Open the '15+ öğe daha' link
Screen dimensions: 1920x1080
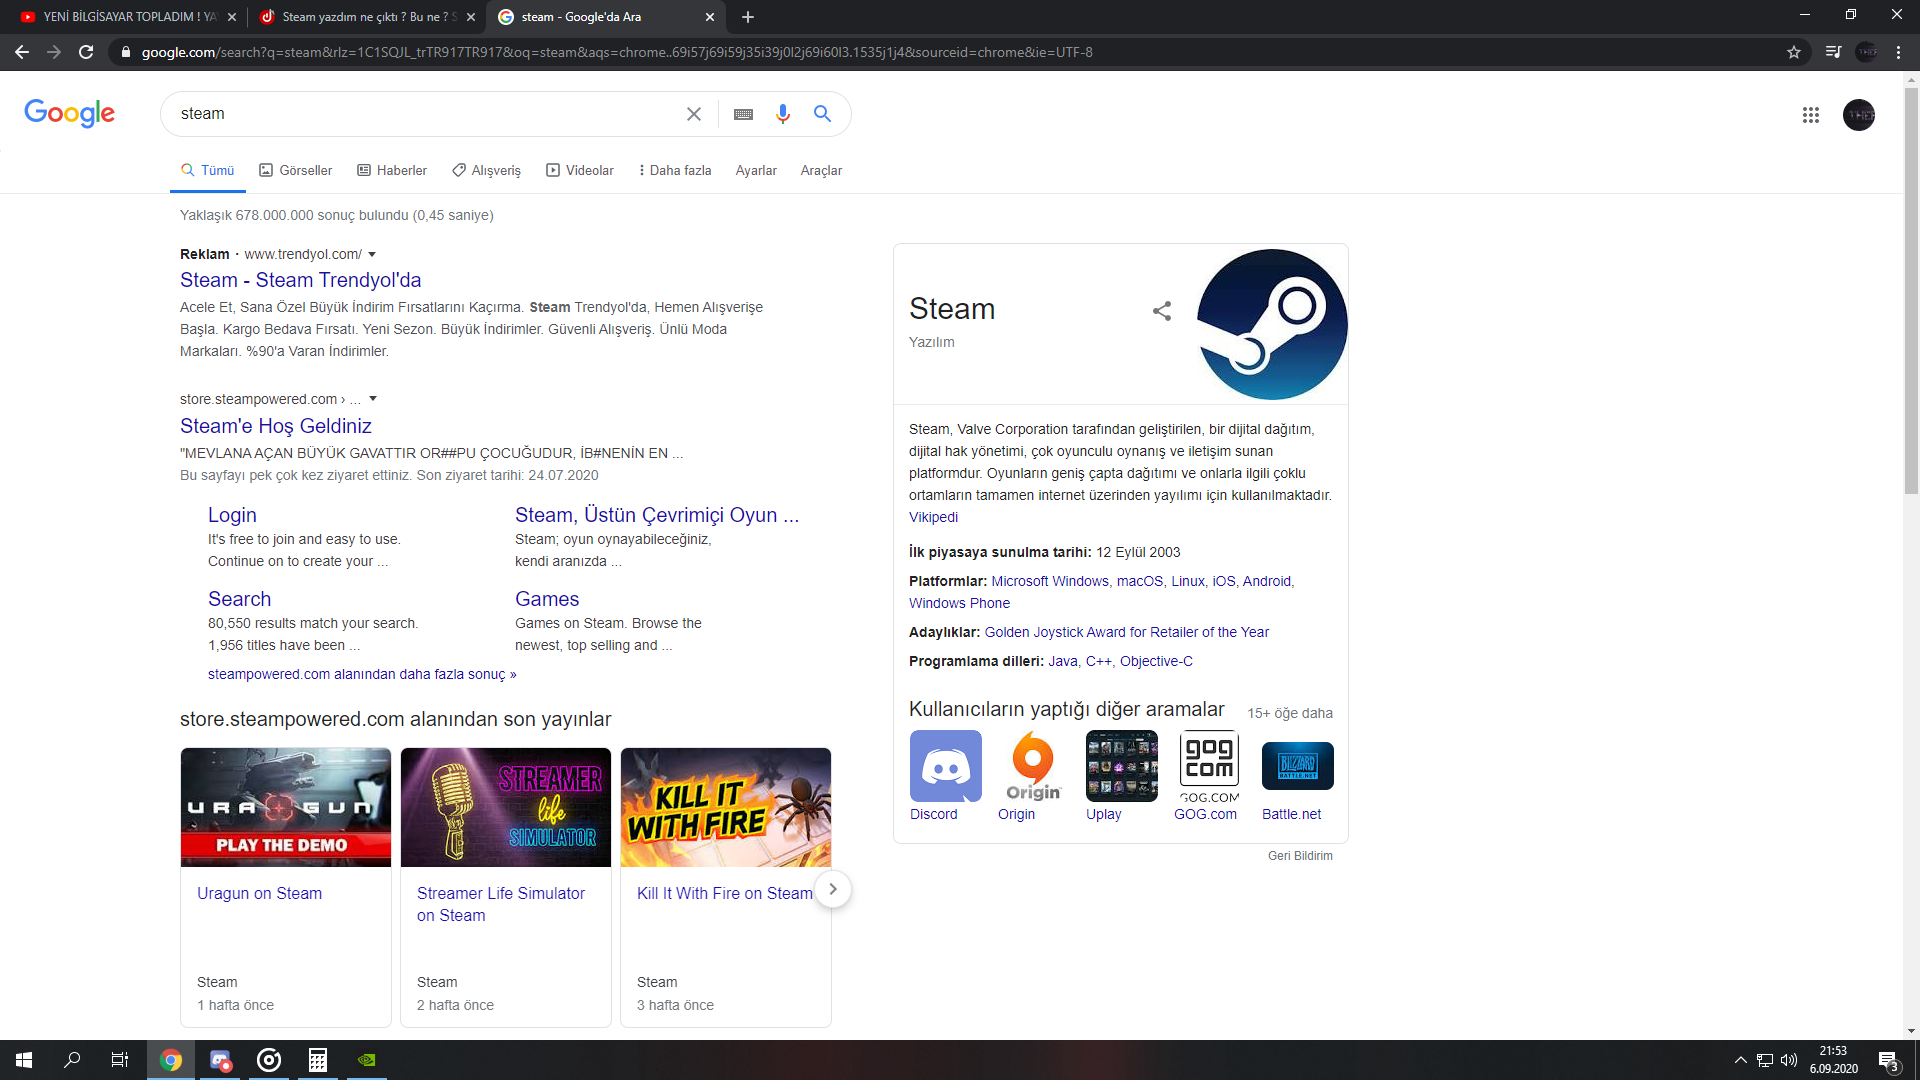click(x=1290, y=713)
